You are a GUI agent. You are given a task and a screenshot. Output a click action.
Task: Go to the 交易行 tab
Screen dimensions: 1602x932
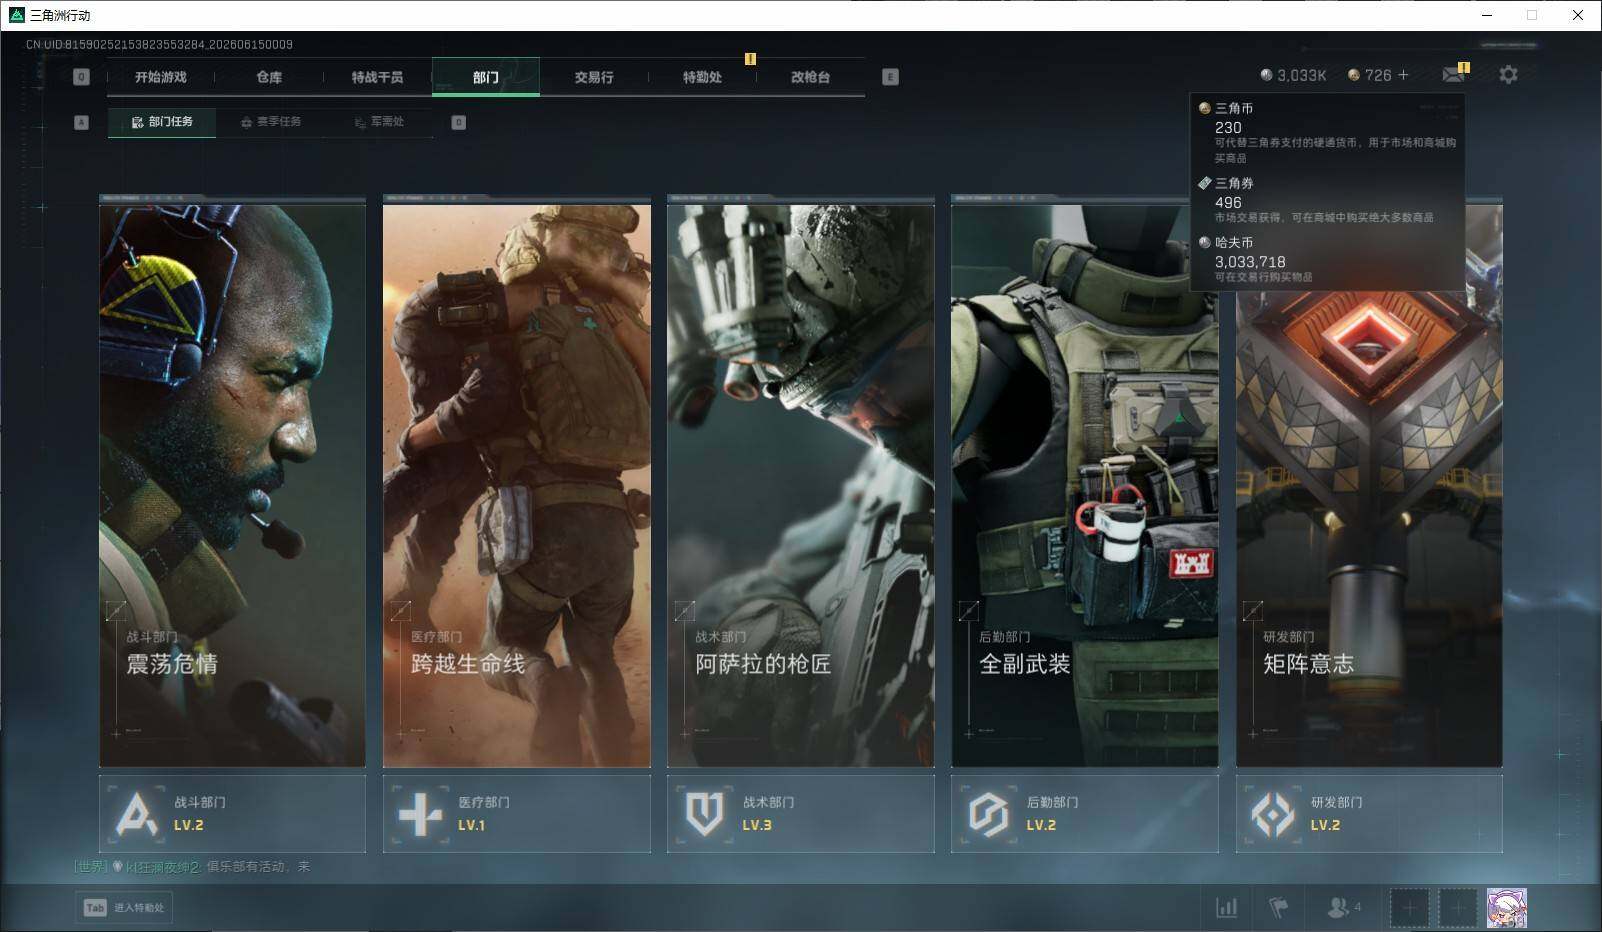pos(594,77)
